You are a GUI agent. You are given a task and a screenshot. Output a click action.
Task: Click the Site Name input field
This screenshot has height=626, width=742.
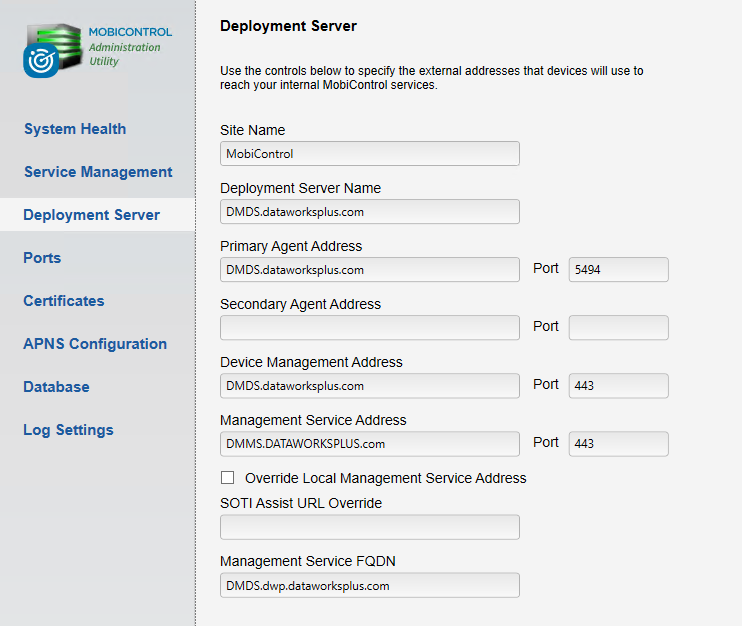(x=369, y=153)
